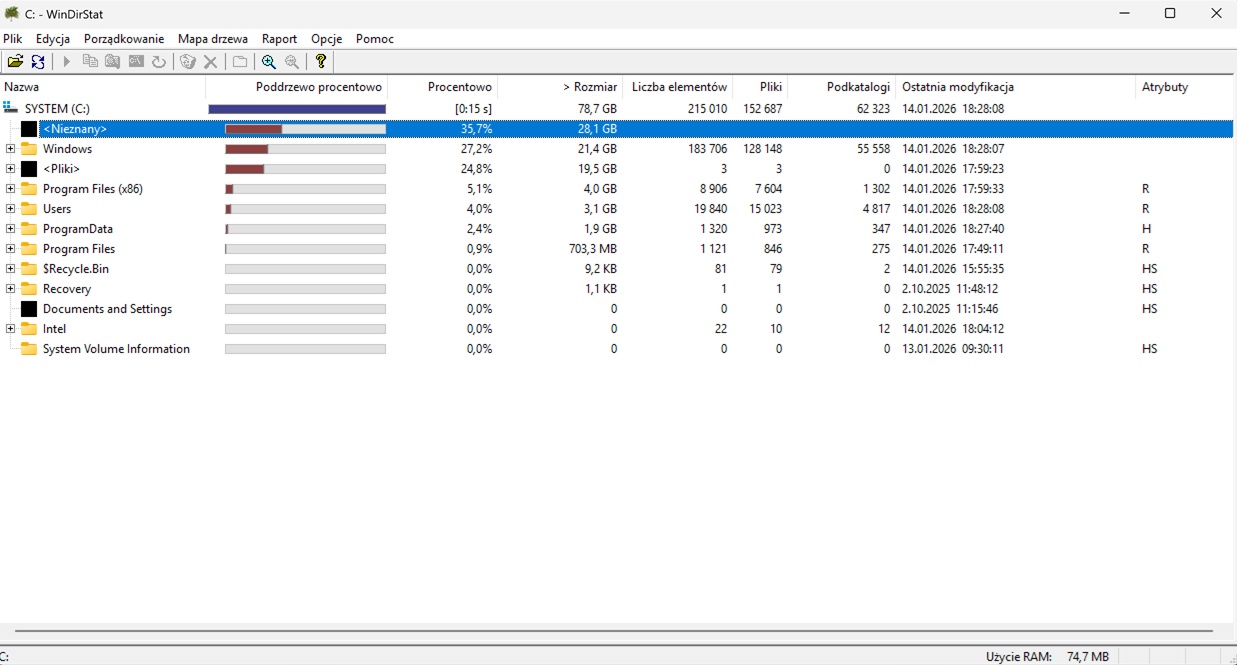Expand the $Recycle.Bin folder node
Screen dimensions: 1237x665
point(11,269)
